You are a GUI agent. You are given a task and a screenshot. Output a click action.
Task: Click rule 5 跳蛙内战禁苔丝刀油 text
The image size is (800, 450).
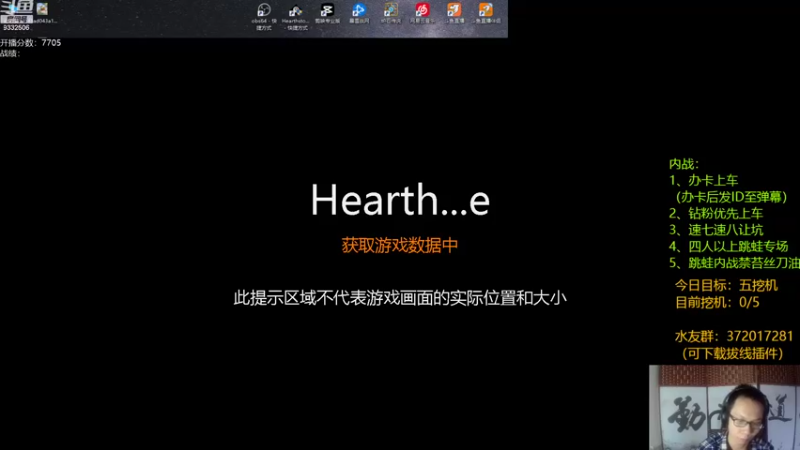734,263
